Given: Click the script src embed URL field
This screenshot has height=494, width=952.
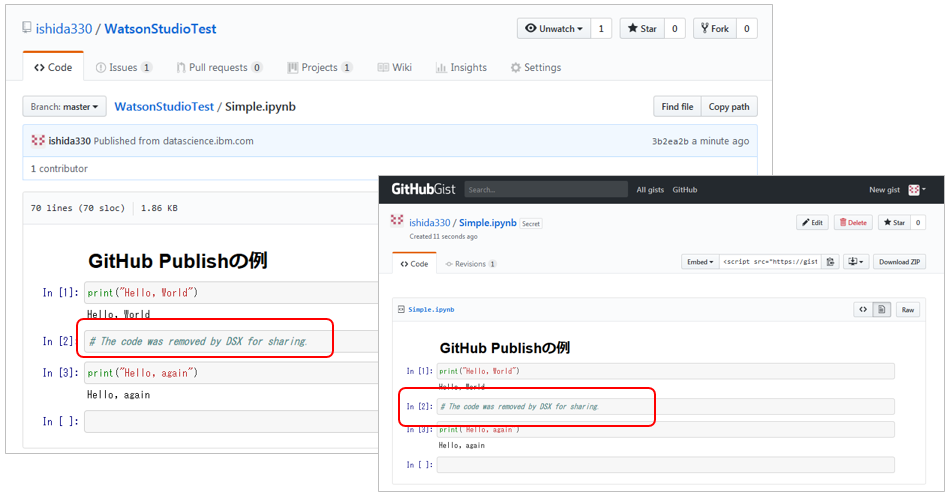Looking at the screenshot, I should [770, 262].
